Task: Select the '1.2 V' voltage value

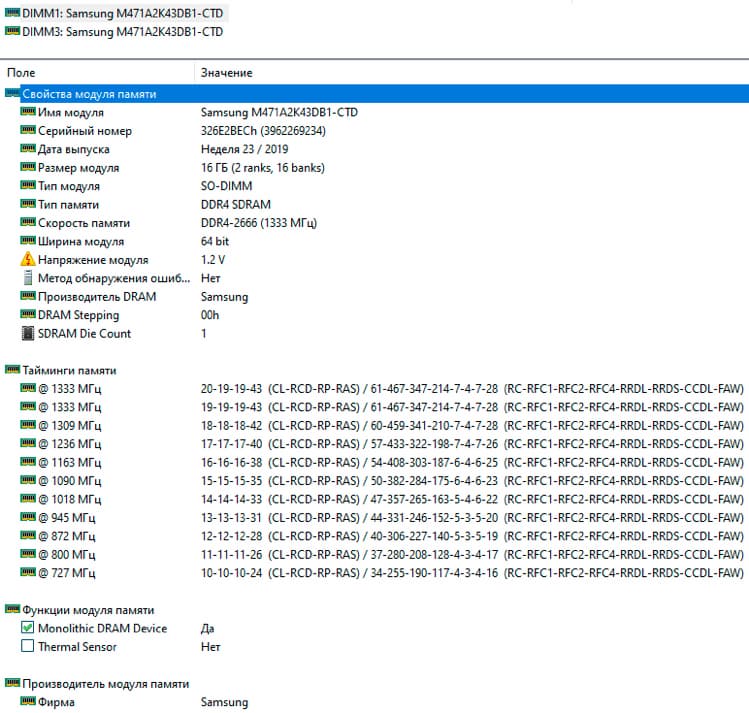Action: coord(213,260)
